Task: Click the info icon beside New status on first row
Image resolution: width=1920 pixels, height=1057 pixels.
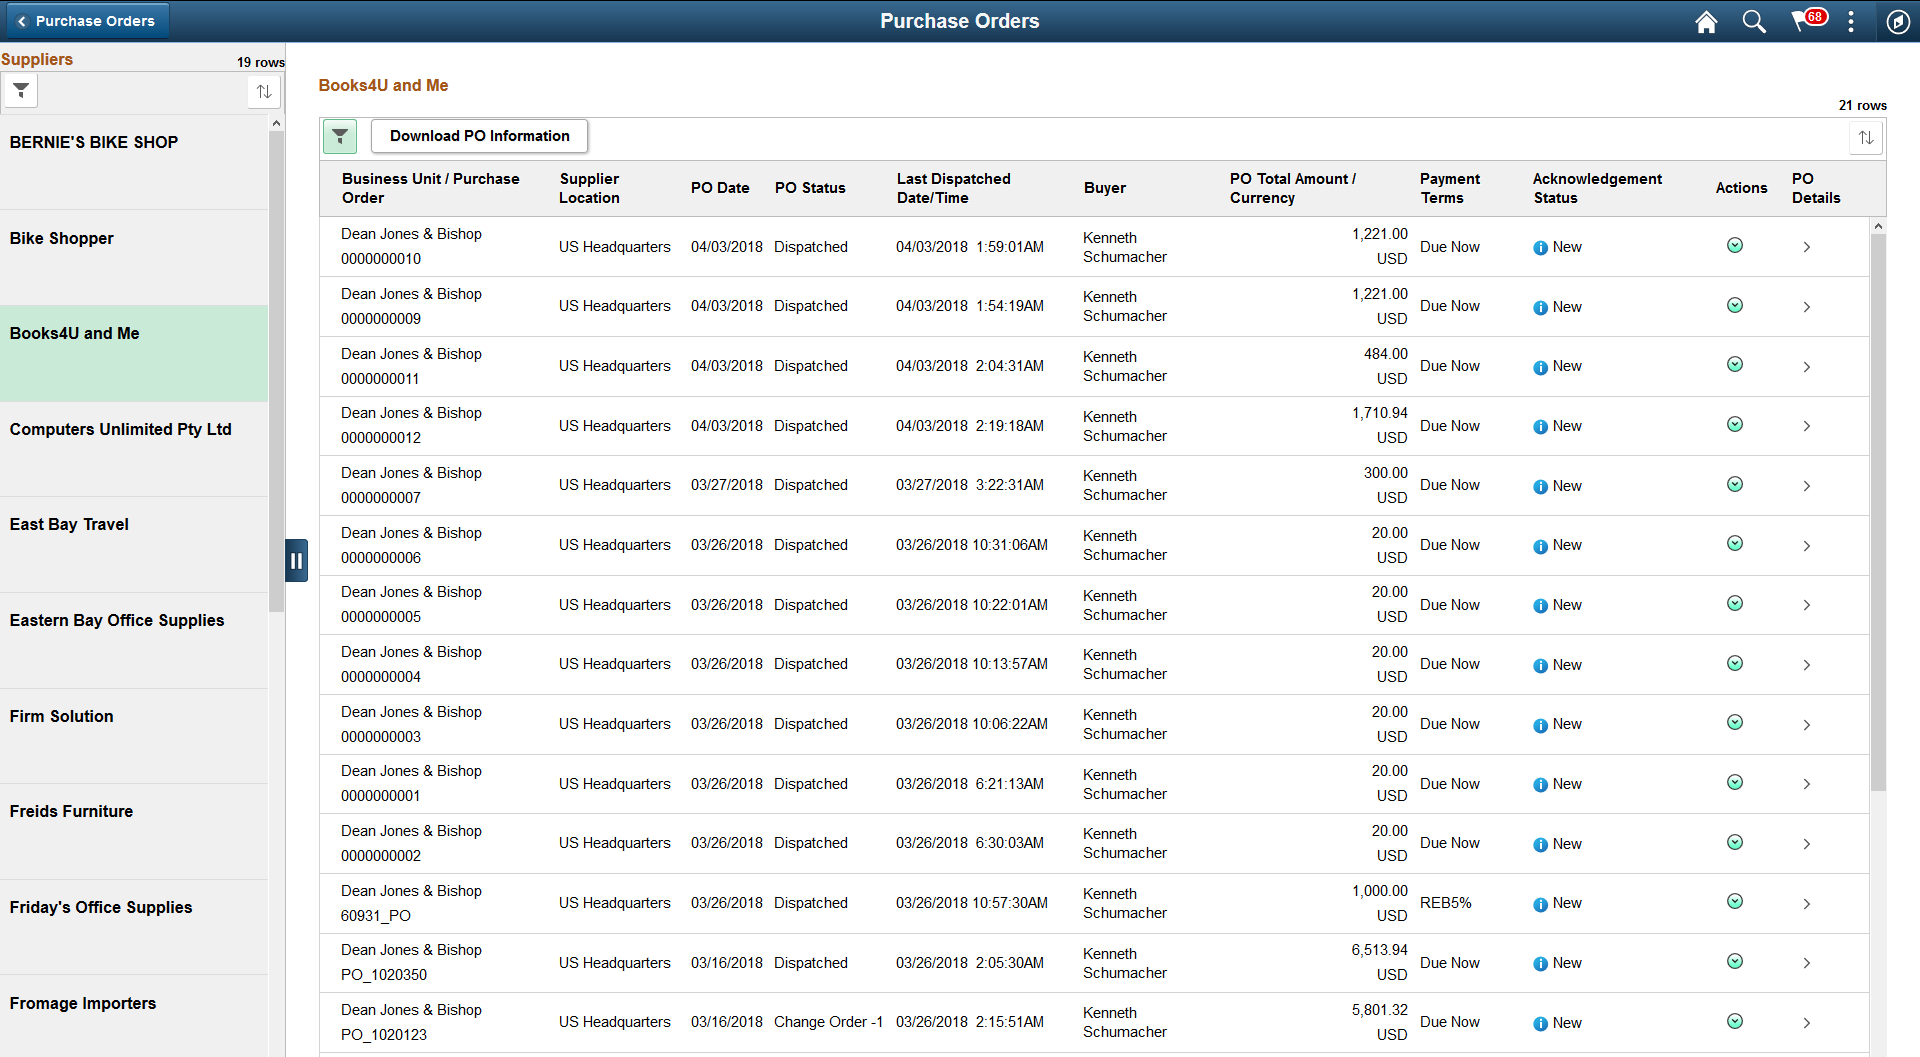Action: click(x=1540, y=247)
